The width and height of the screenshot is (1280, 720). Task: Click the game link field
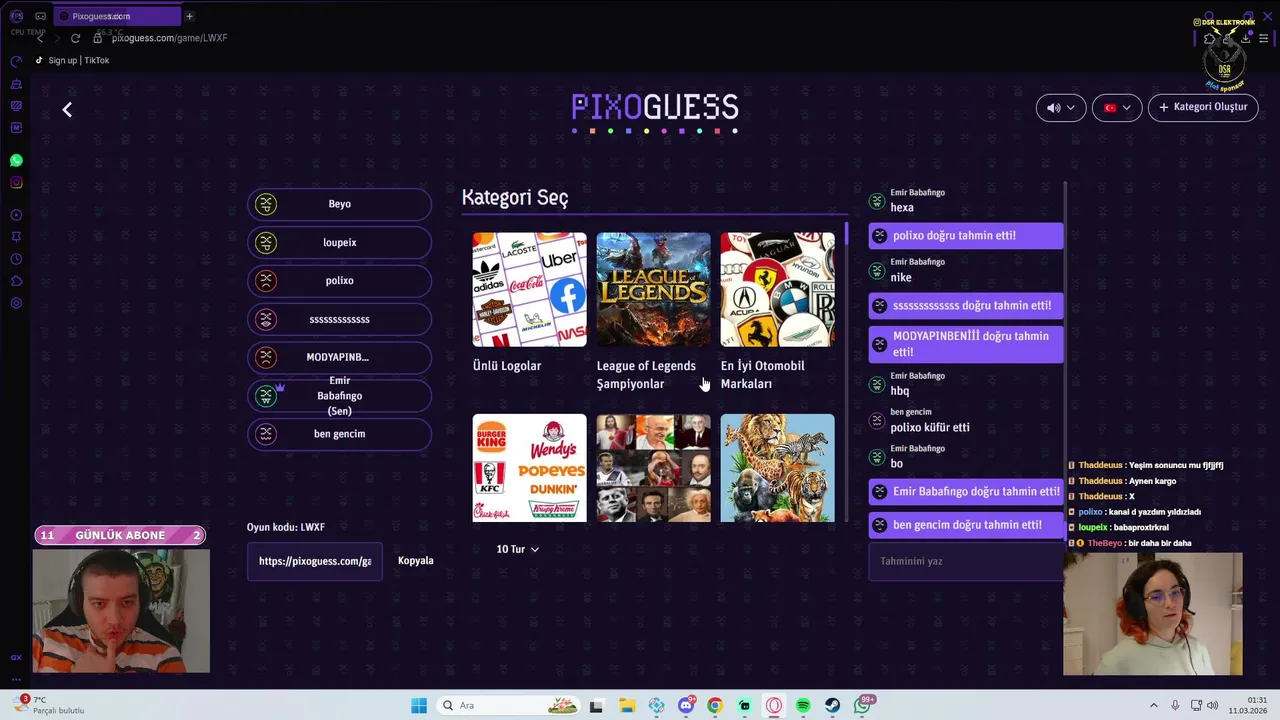coord(315,561)
